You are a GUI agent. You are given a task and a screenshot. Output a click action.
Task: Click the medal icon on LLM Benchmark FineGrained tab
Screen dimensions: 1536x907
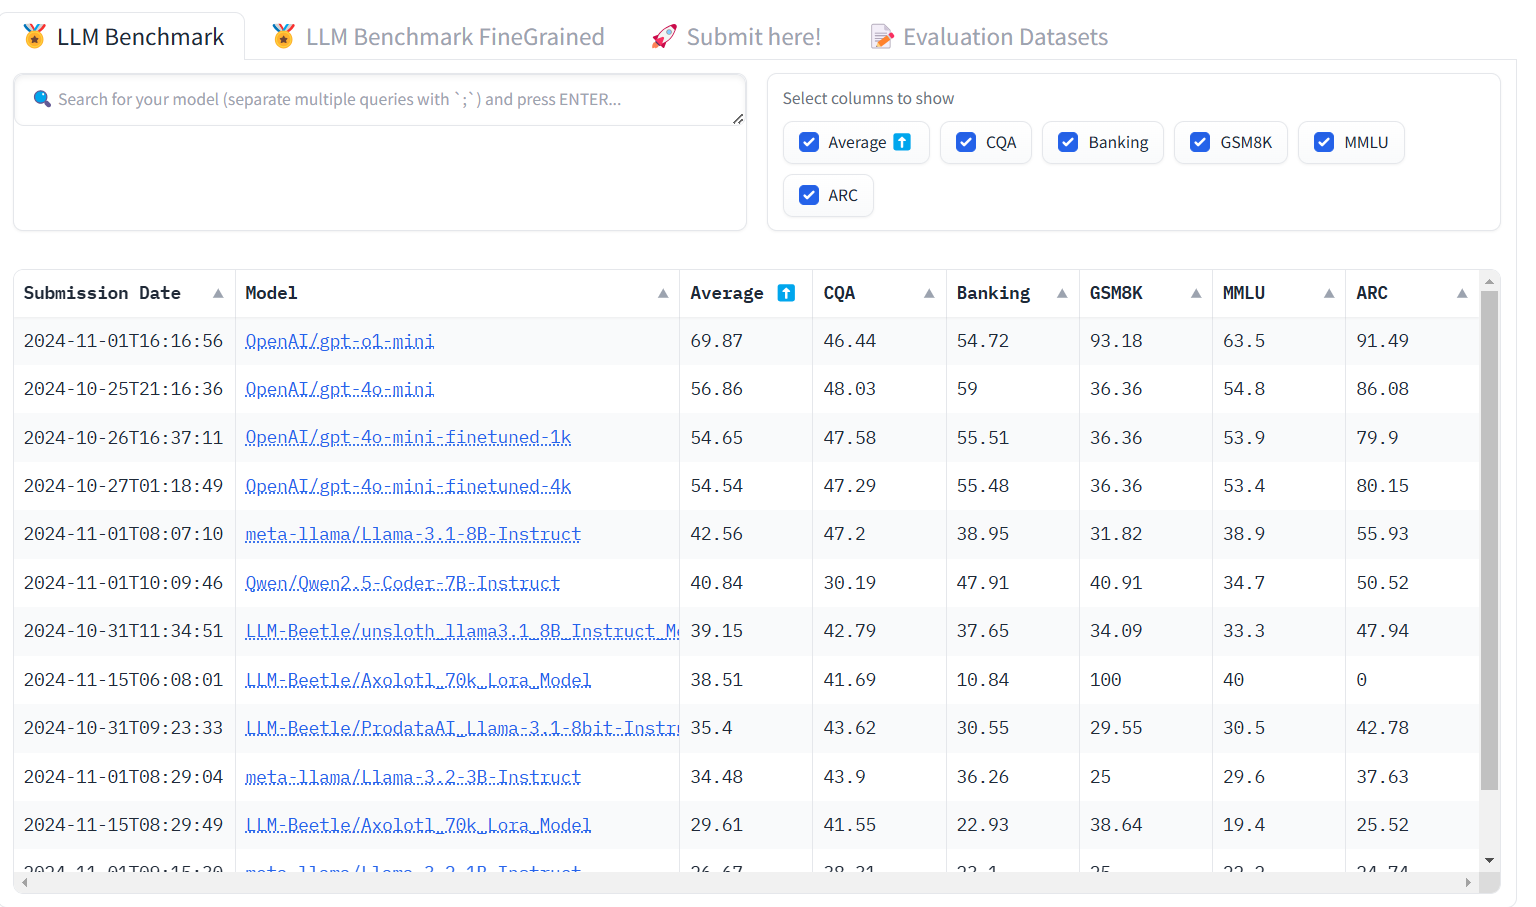pos(284,37)
